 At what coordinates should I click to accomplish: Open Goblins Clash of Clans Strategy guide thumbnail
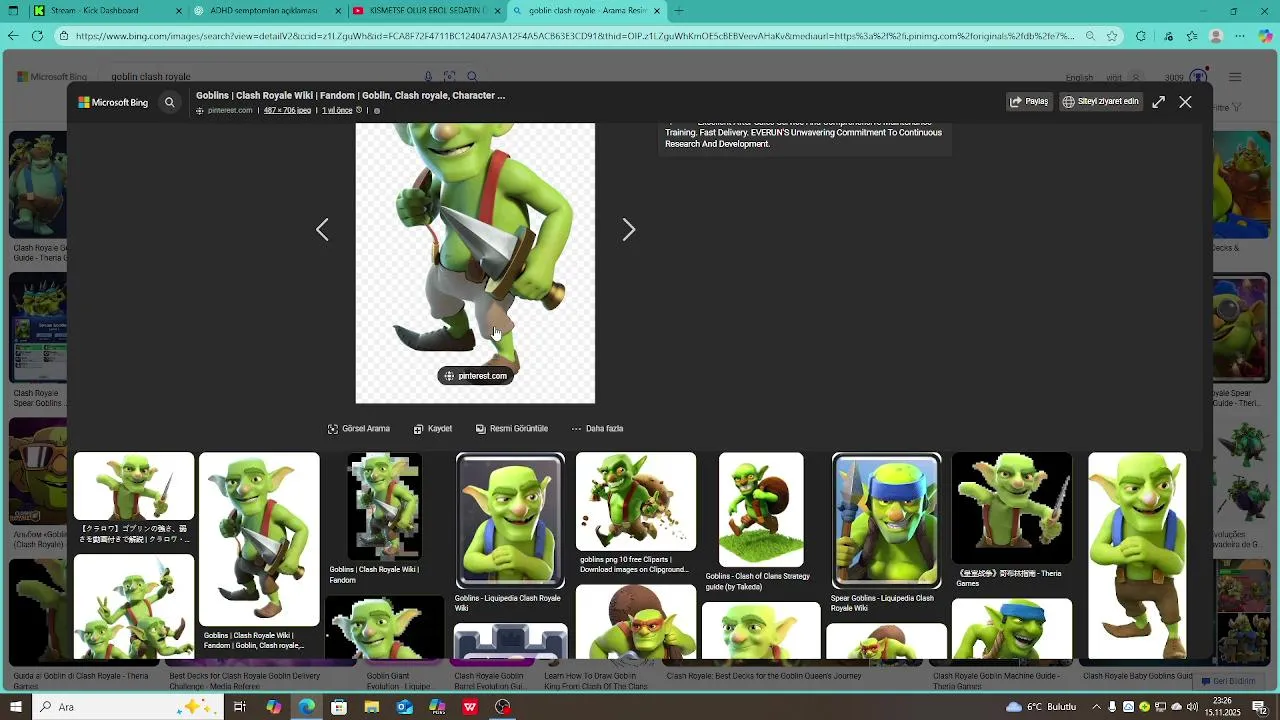click(x=761, y=510)
